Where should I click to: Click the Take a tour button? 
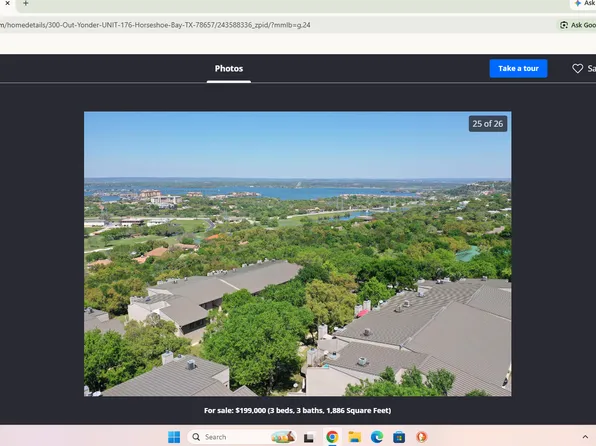518,68
